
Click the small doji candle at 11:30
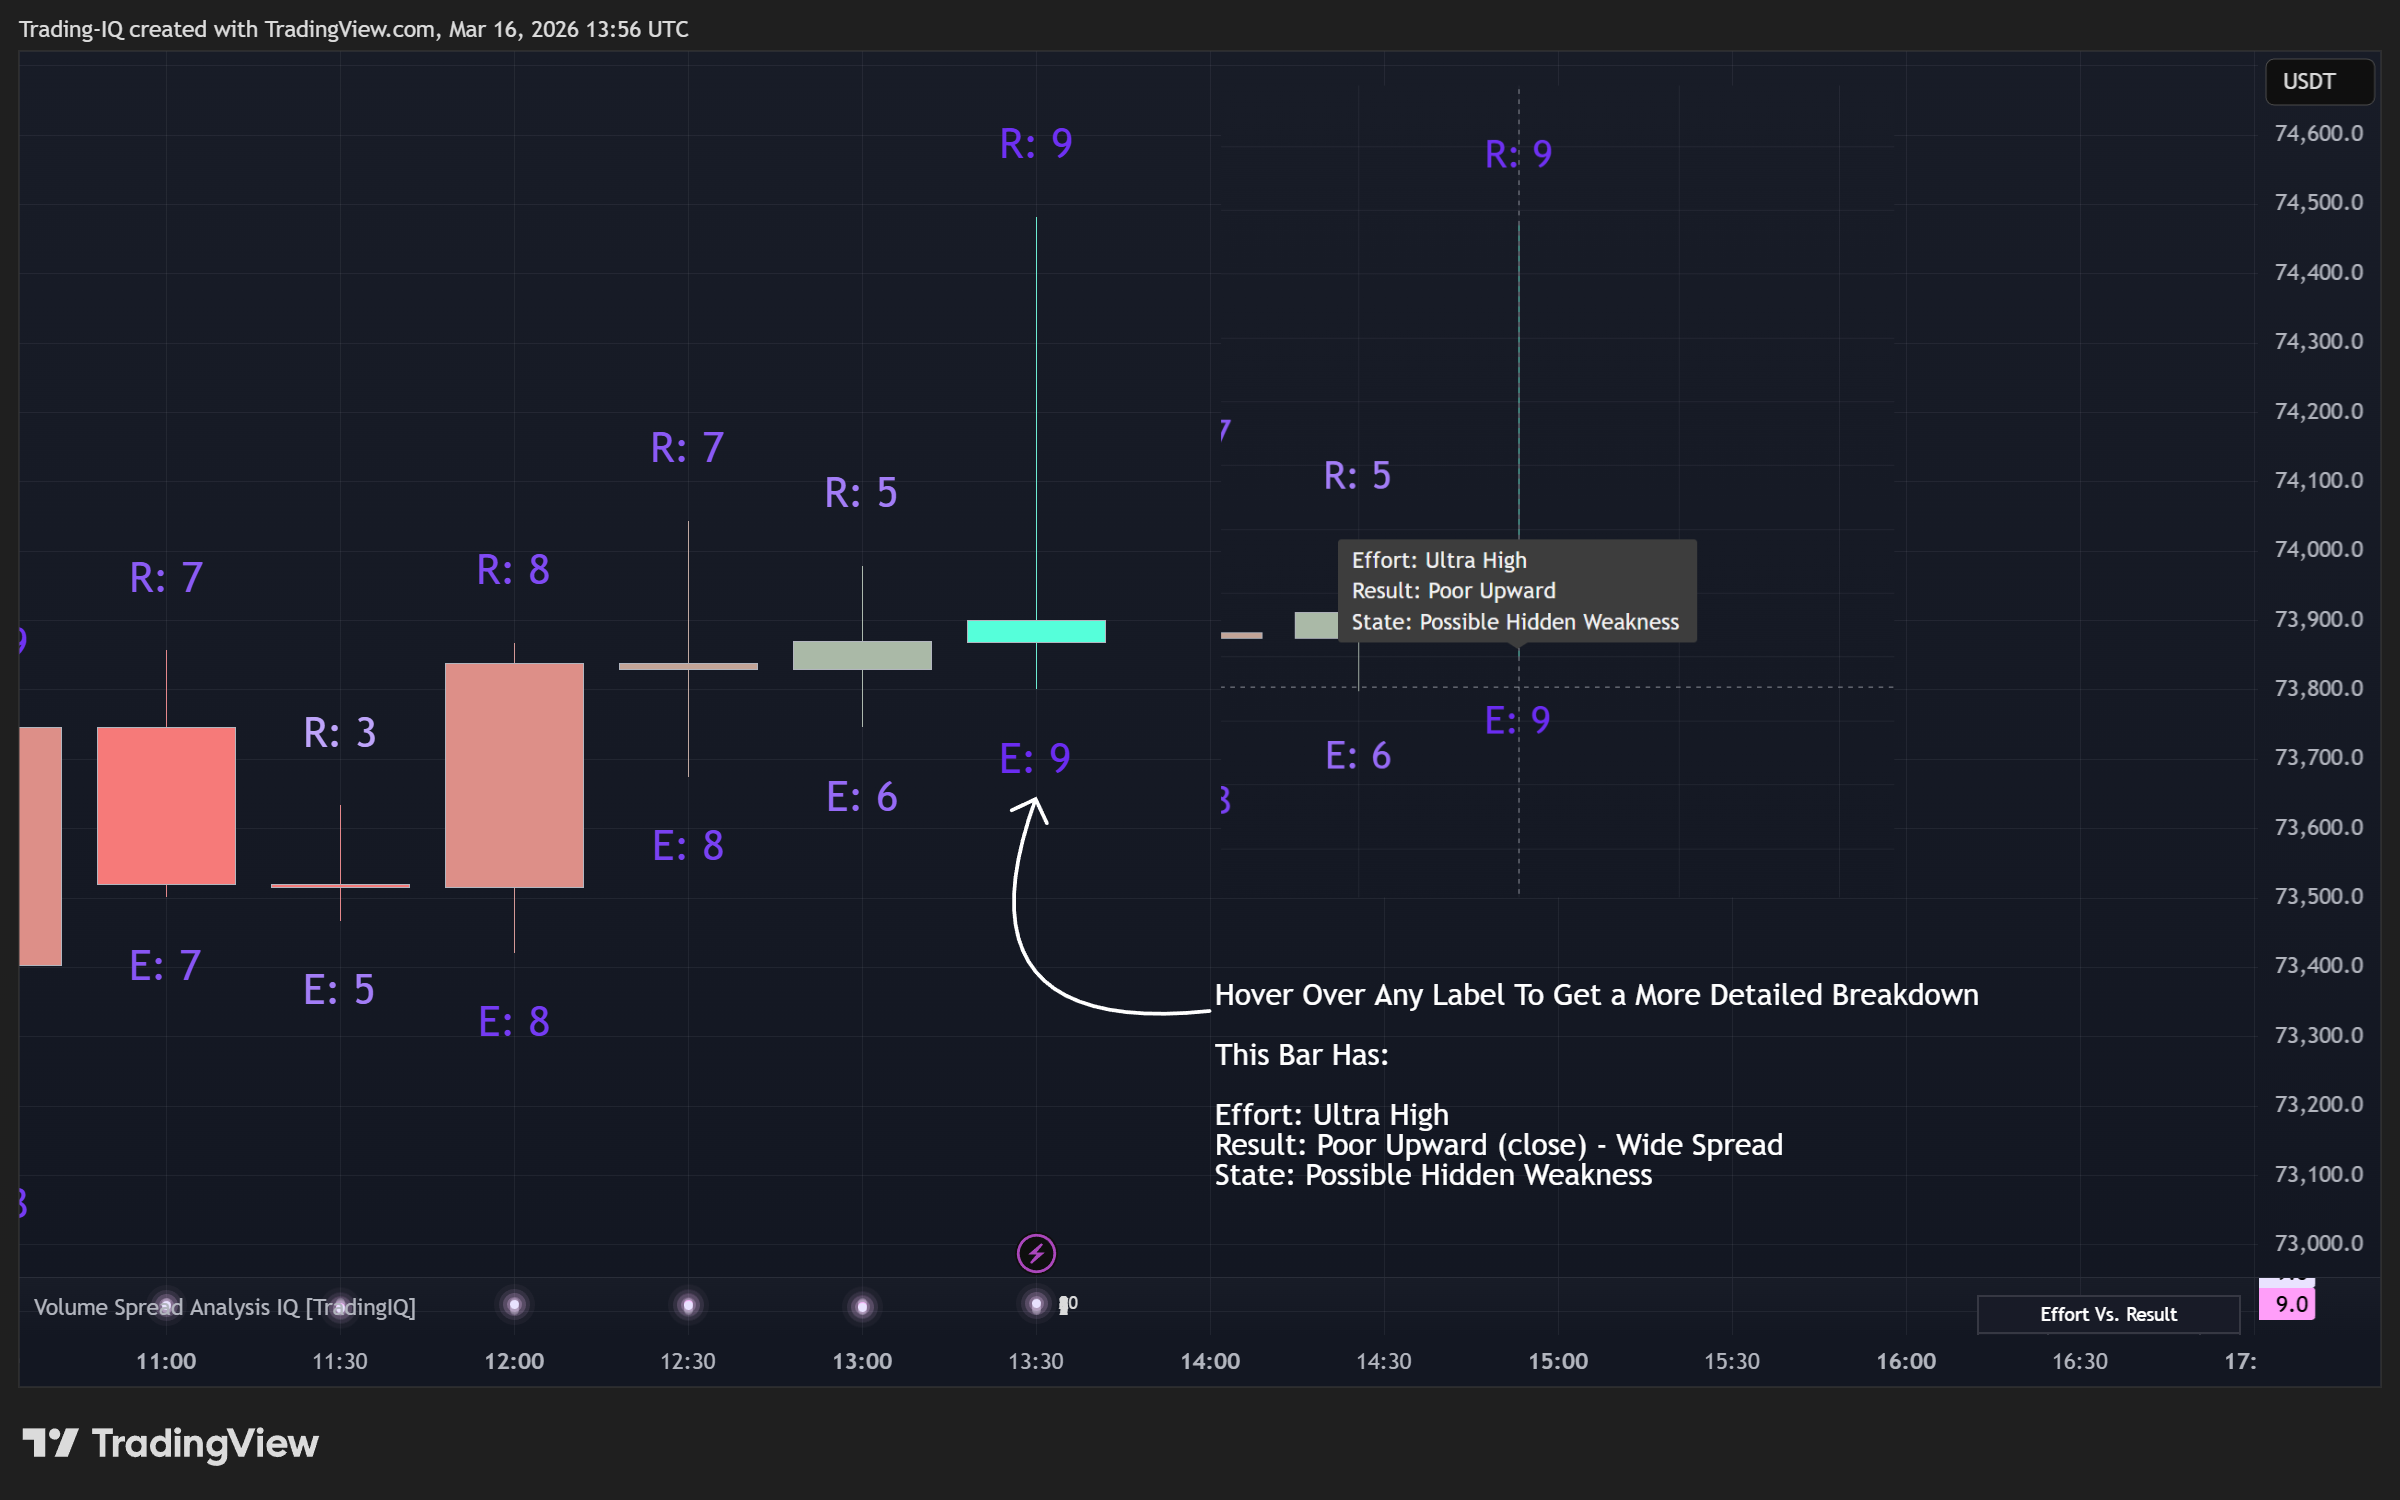coord(340,886)
